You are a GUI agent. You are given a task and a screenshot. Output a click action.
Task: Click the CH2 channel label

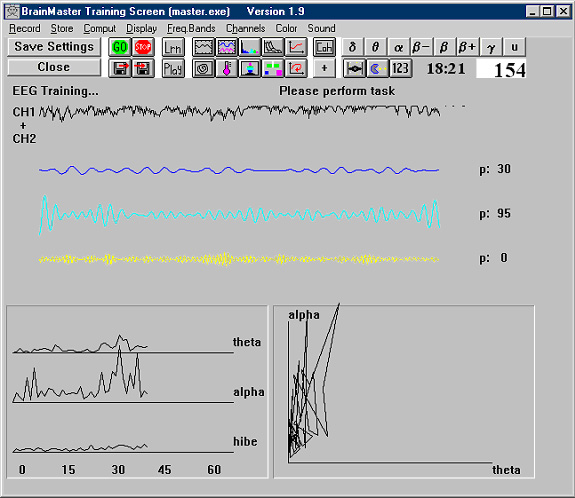coord(24,139)
